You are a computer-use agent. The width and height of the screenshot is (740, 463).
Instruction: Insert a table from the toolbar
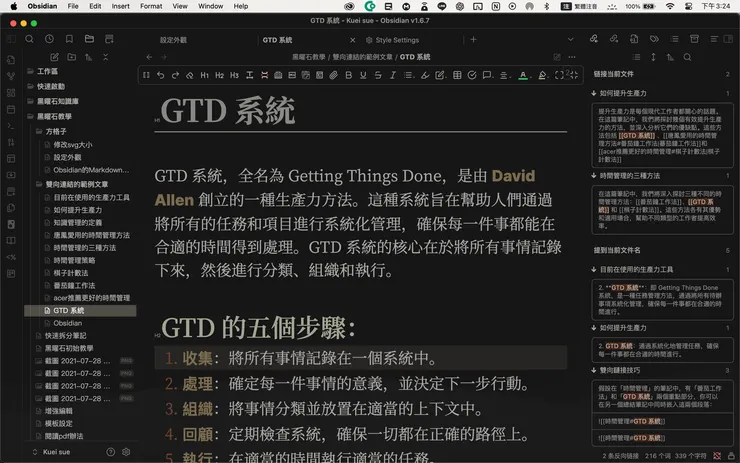pyautogui.click(x=457, y=76)
